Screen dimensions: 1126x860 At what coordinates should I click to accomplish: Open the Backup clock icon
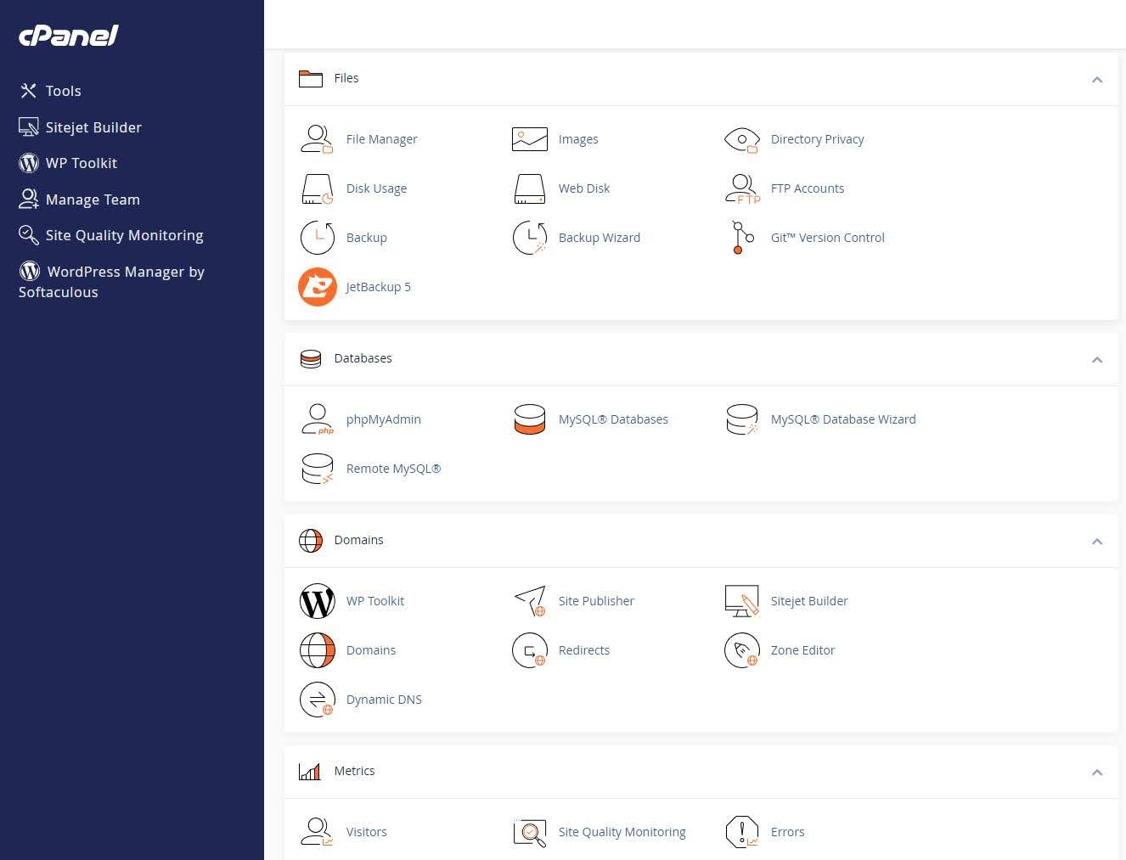(x=317, y=238)
